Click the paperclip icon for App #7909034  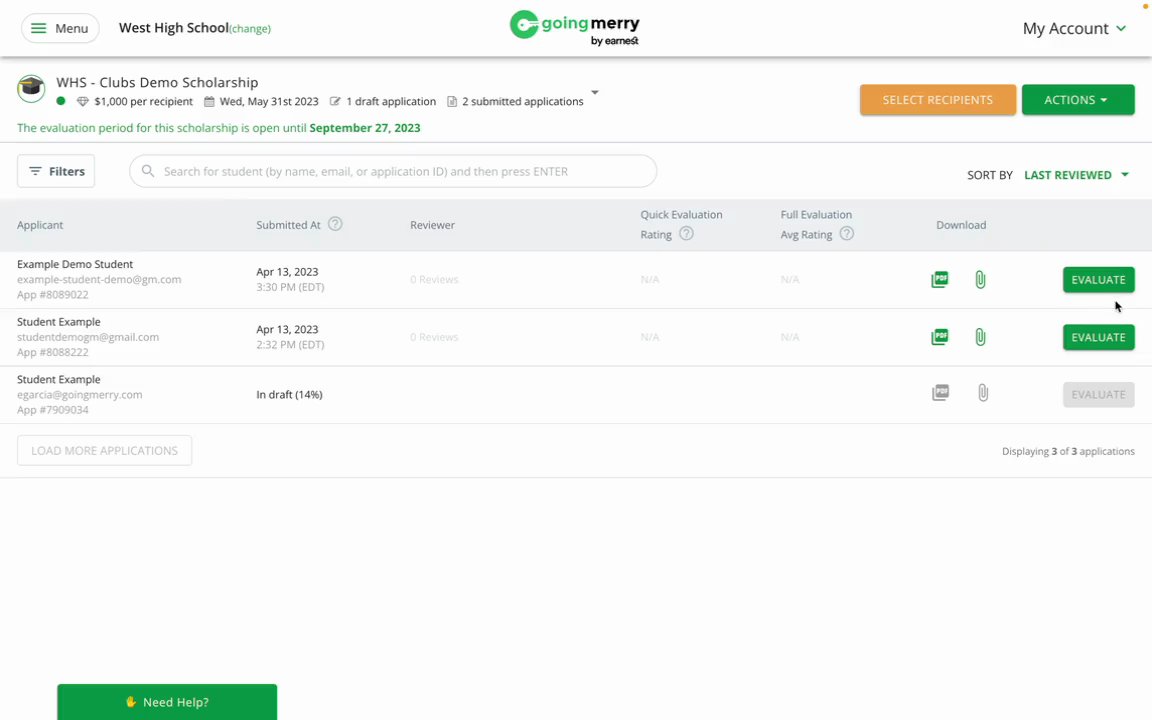click(983, 392)
